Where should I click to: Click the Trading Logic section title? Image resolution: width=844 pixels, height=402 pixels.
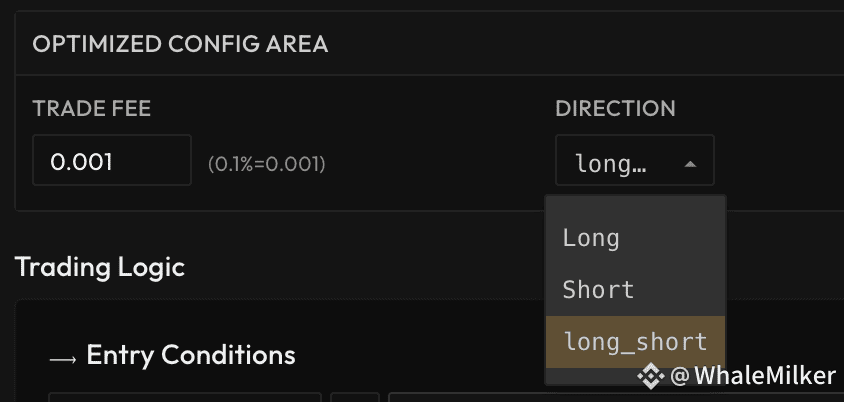coord(99,267)
